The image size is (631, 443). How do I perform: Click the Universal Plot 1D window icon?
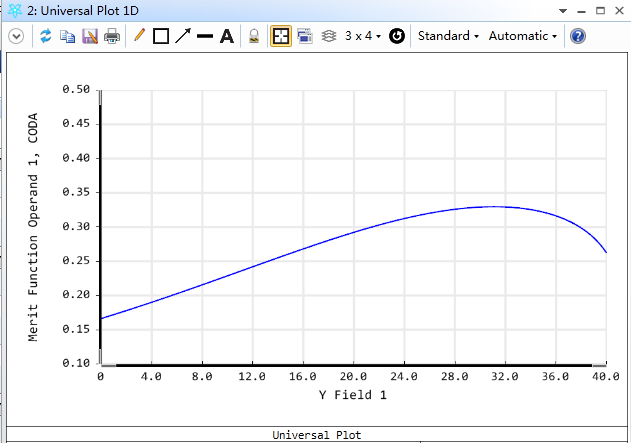coord(15,10)
